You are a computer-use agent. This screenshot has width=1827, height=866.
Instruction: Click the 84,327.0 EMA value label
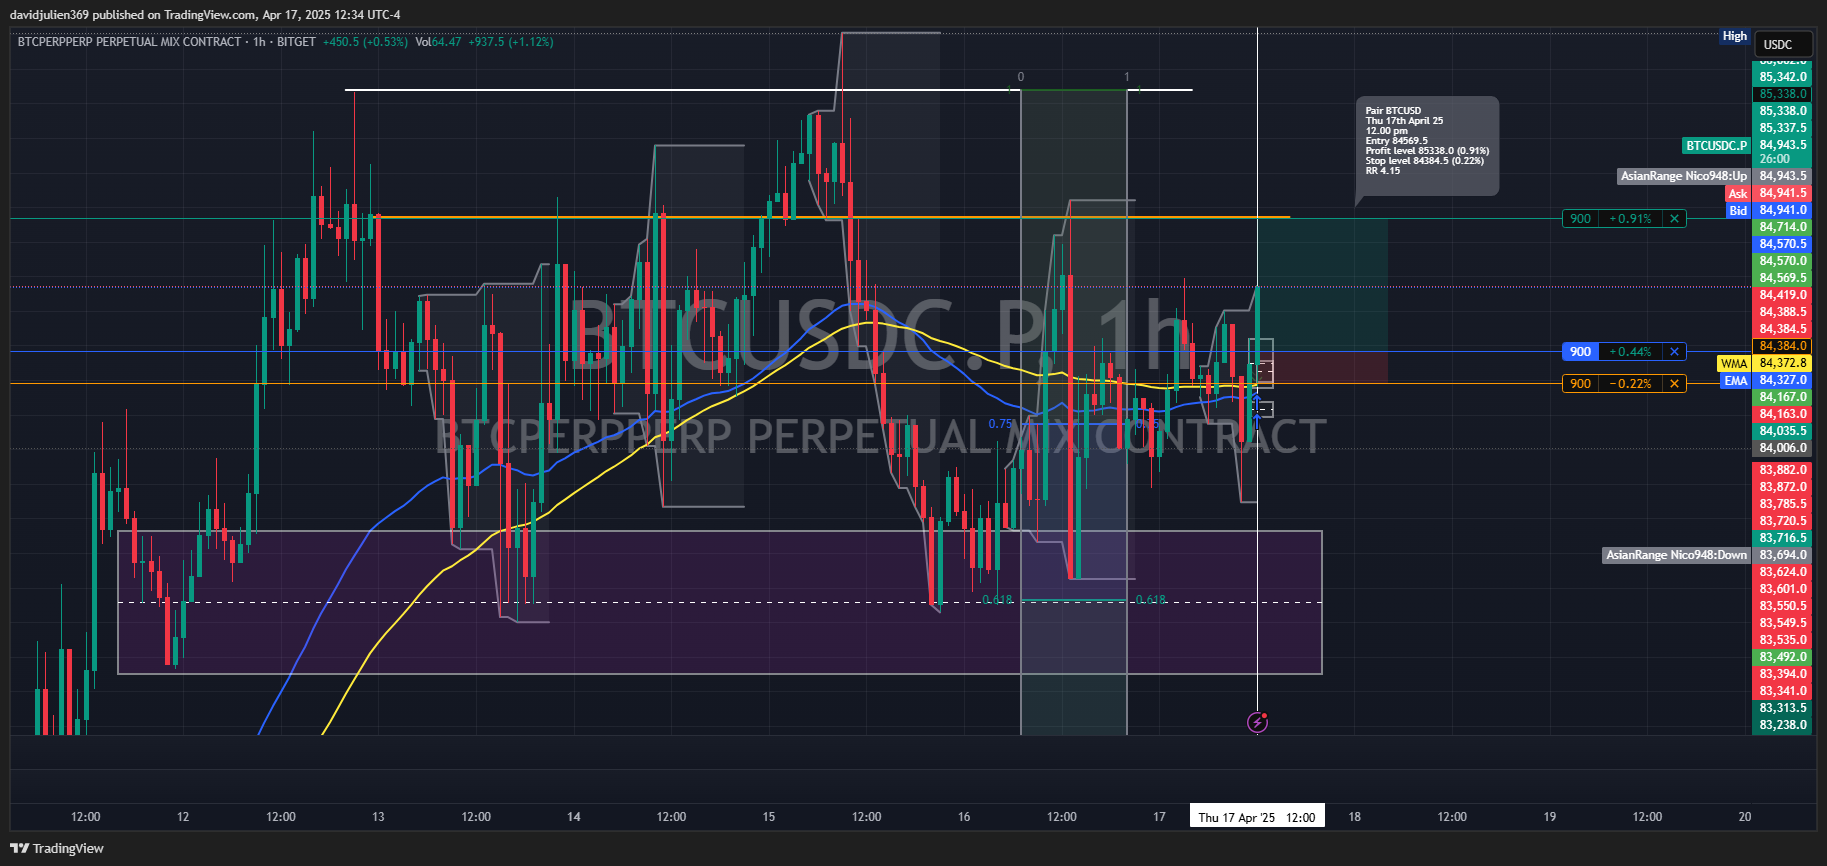click(x=1783, y=380)
